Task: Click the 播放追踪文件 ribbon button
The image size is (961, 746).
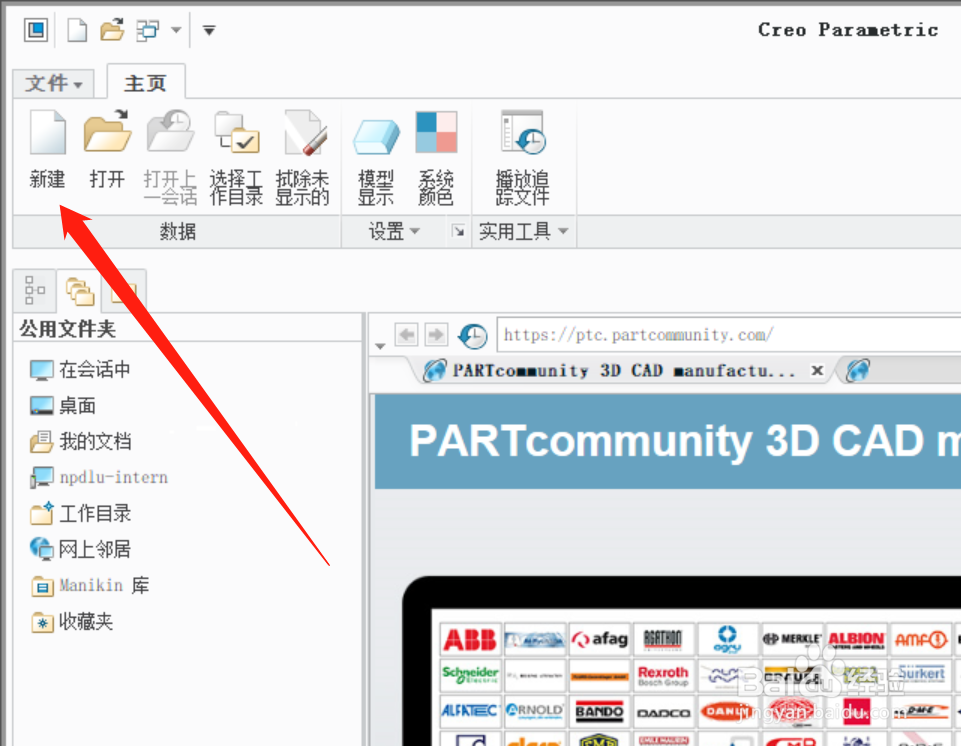Action: click(522, 158)
